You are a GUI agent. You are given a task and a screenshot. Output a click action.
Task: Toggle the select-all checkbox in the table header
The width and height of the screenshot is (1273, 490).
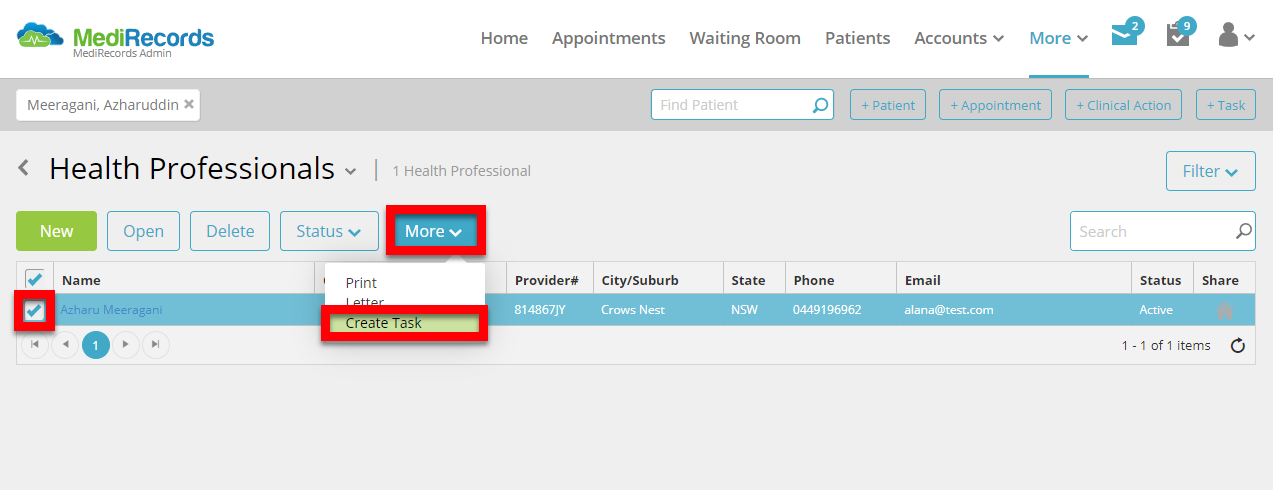click(34, 279)
